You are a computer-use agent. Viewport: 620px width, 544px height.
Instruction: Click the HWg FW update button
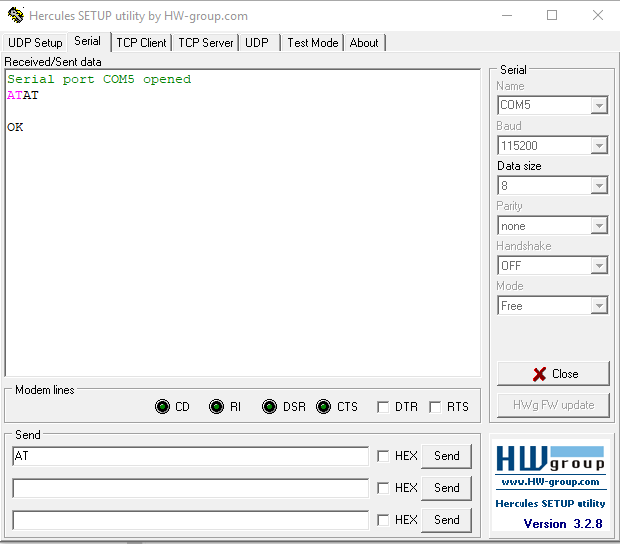[x=553, y=405]
